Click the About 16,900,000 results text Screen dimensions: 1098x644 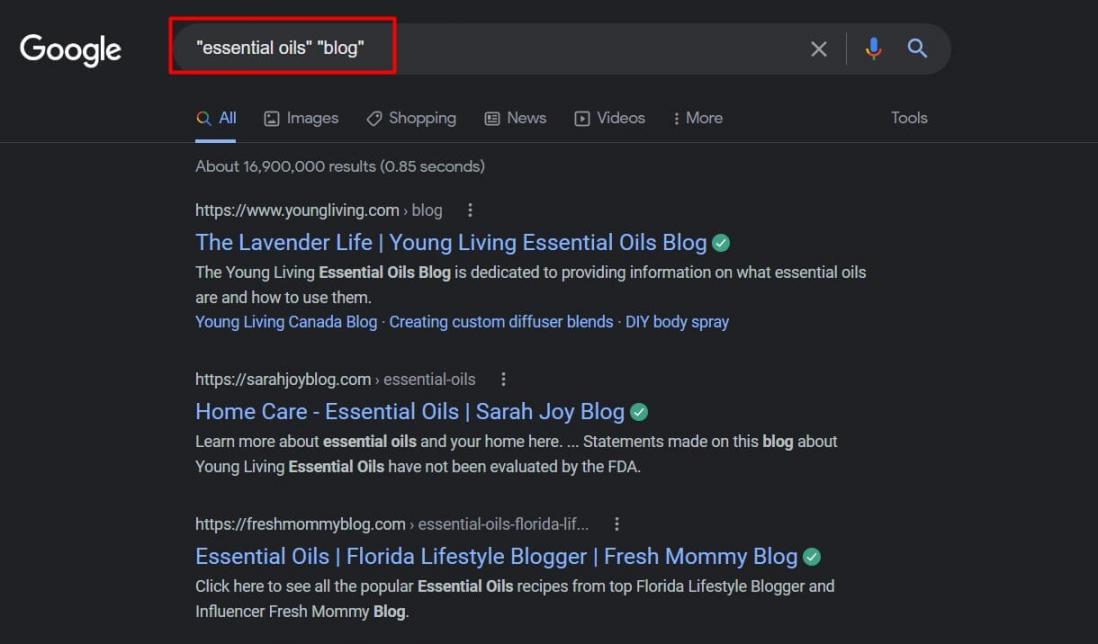340,167
